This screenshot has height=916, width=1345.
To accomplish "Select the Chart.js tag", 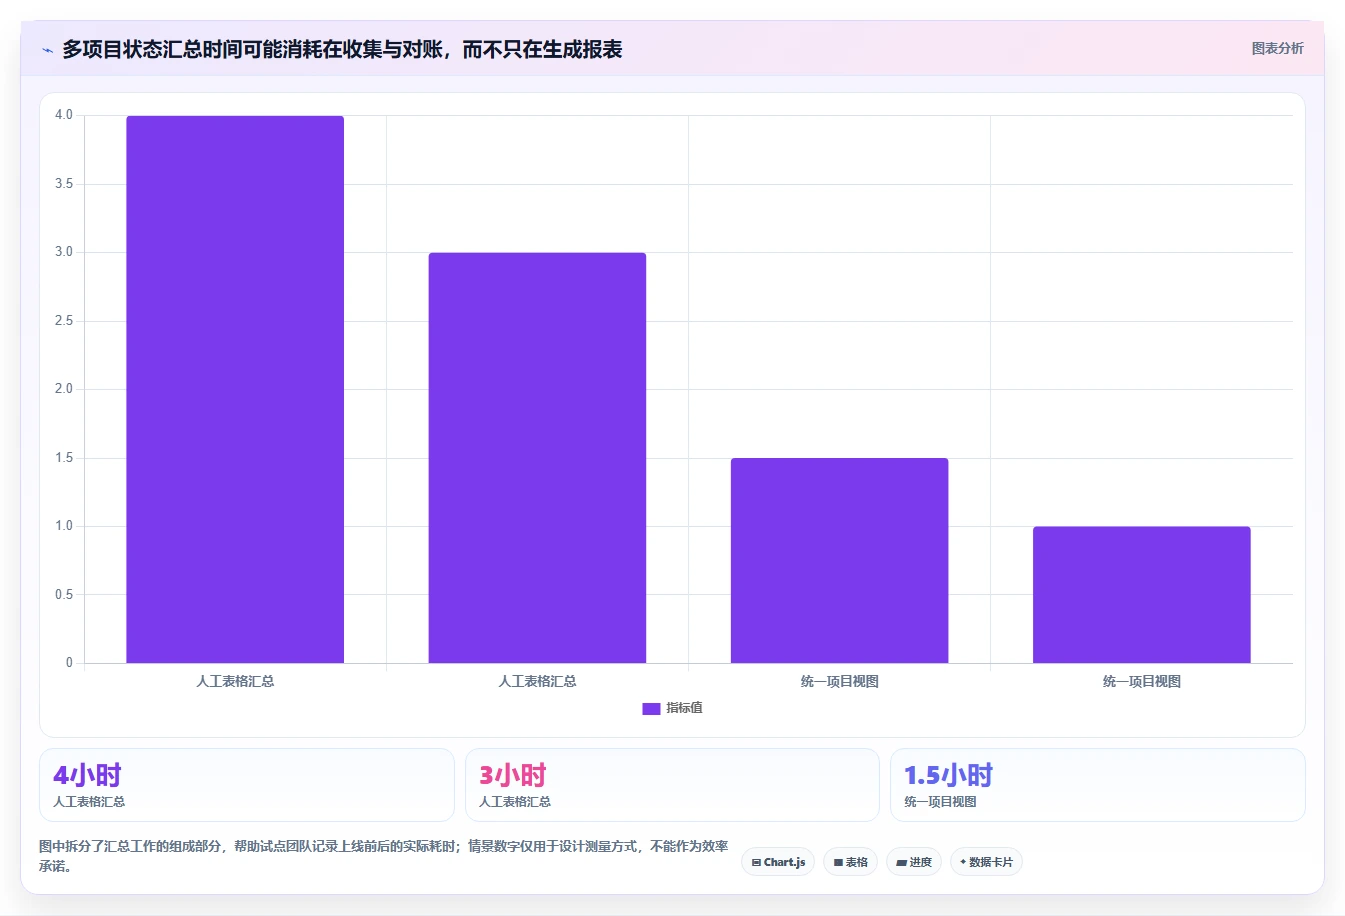I will click(x=778, y=862).
